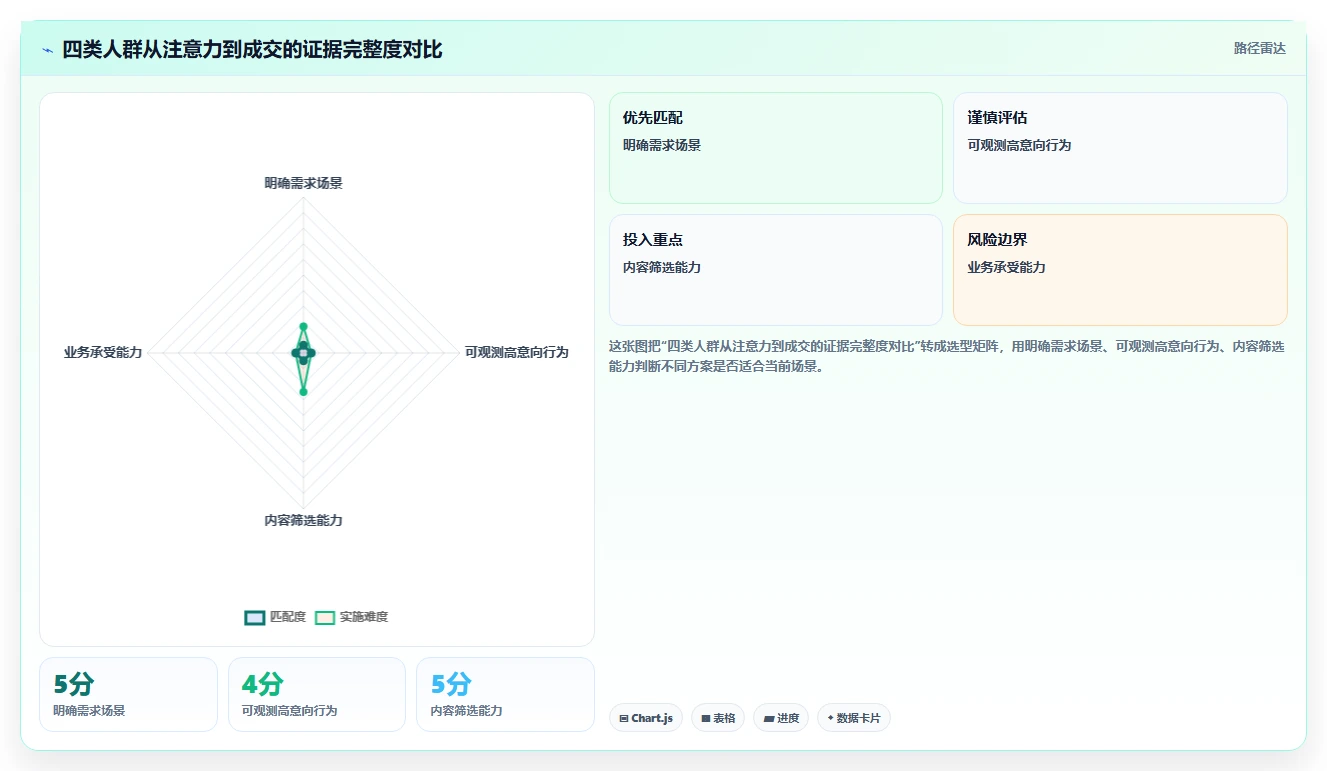Open the 投入重点 card
Viewport: 1327px width, 771px height.
(x=776, y=270)
